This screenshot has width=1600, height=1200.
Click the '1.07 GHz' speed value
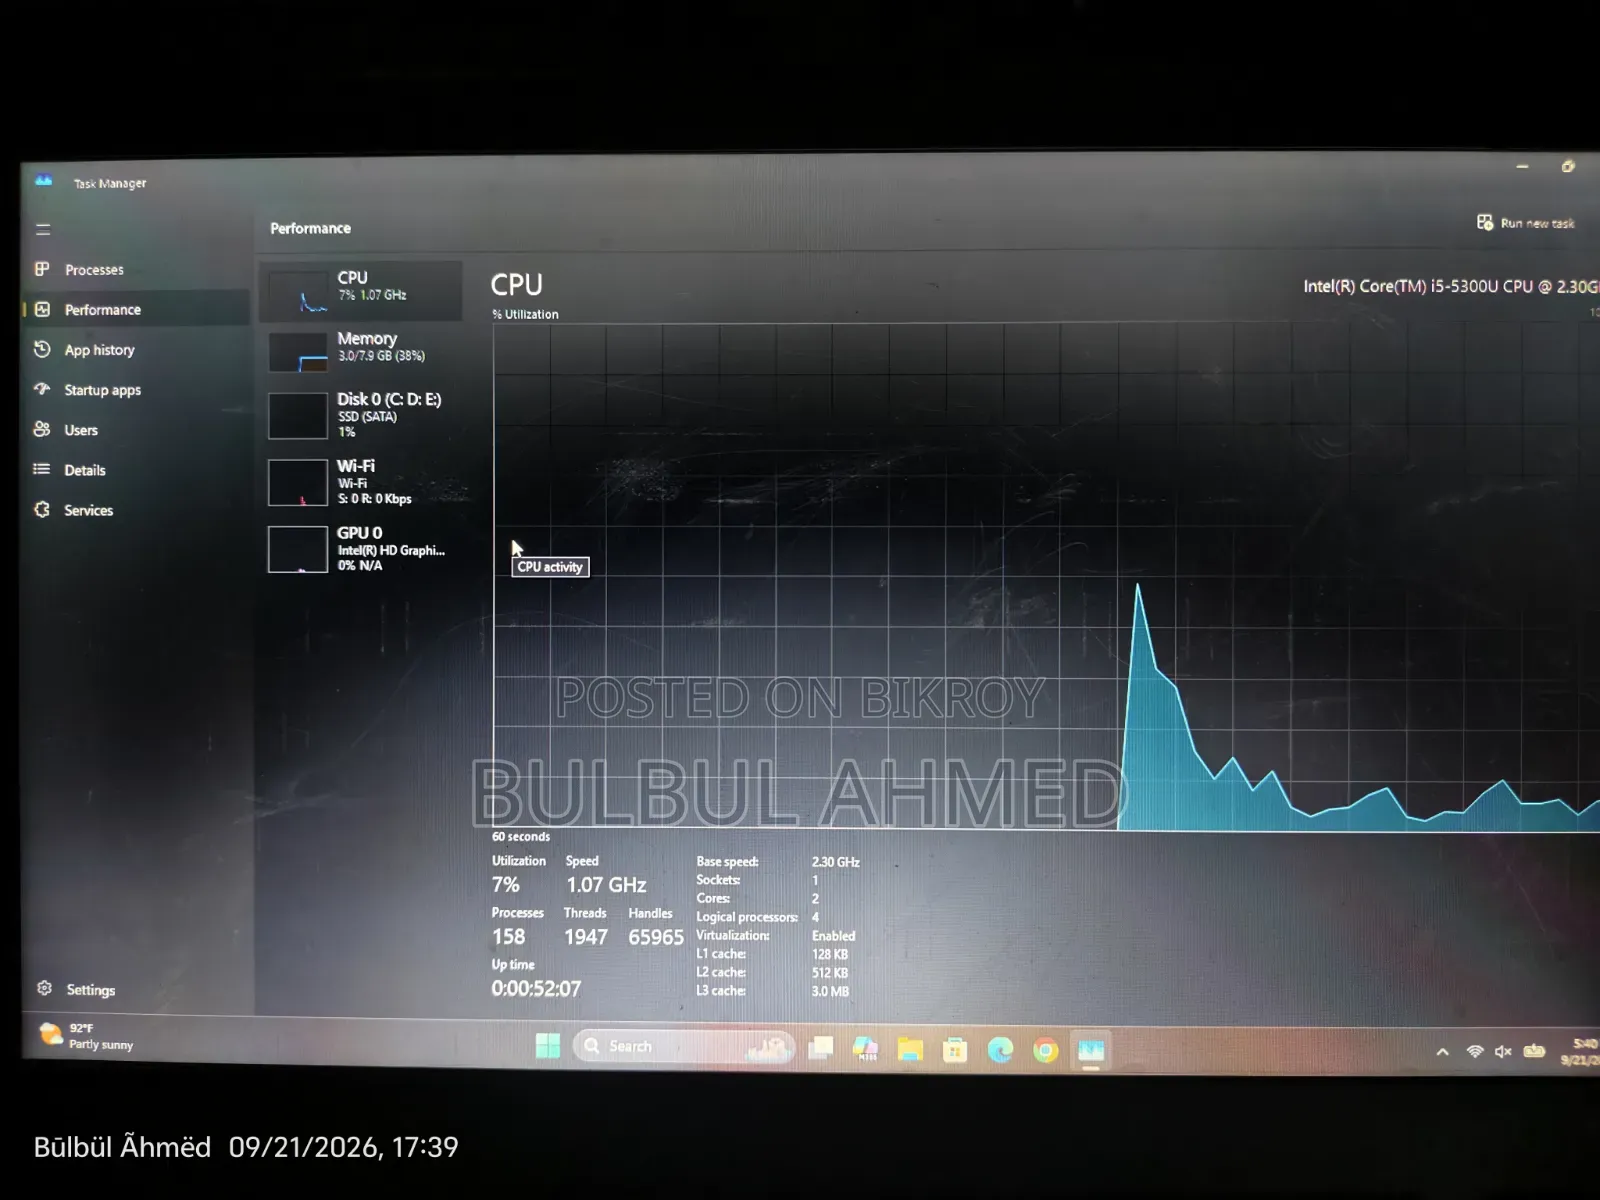coord(606,885)
